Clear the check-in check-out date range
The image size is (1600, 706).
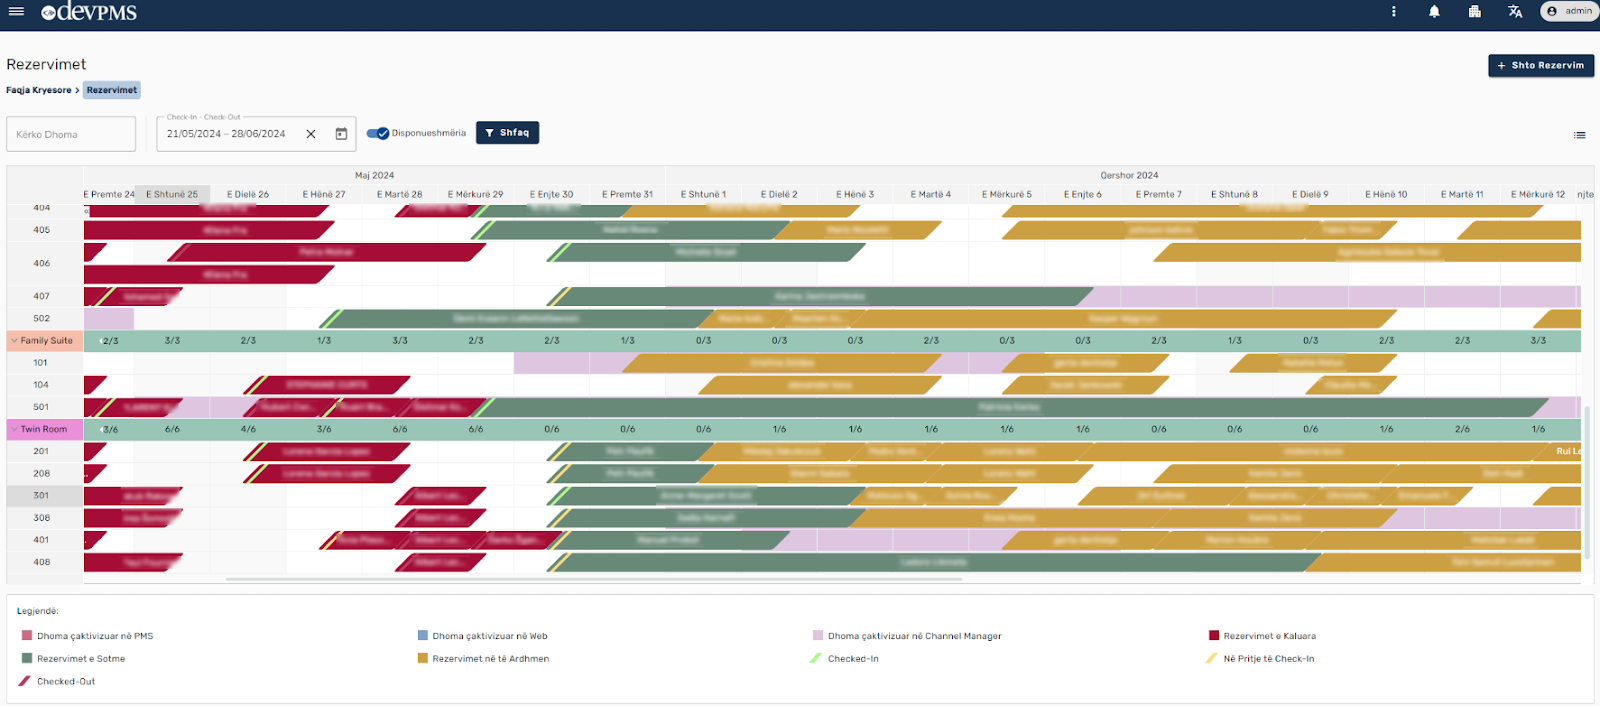coord(311,134)
